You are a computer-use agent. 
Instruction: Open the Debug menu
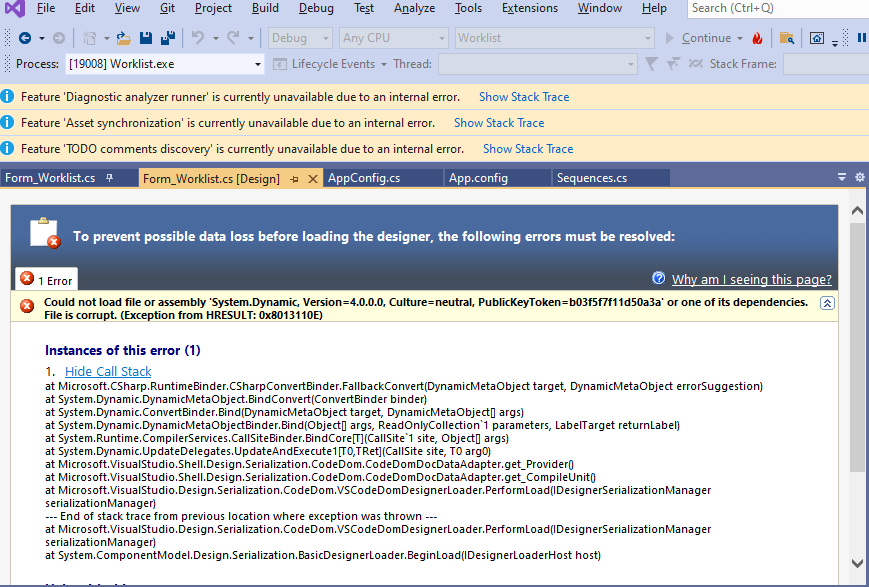(x=316, y=8)
